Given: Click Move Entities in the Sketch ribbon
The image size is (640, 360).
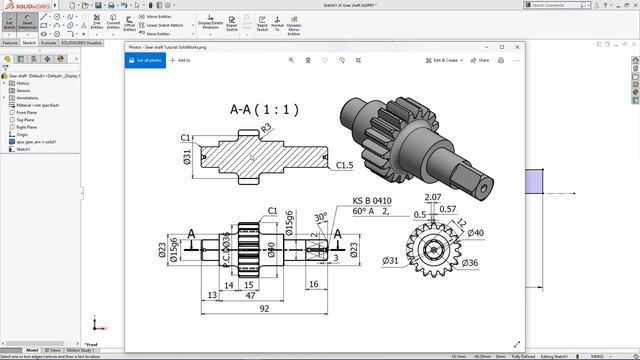Looking at the screenshot, I should (154, 34).
